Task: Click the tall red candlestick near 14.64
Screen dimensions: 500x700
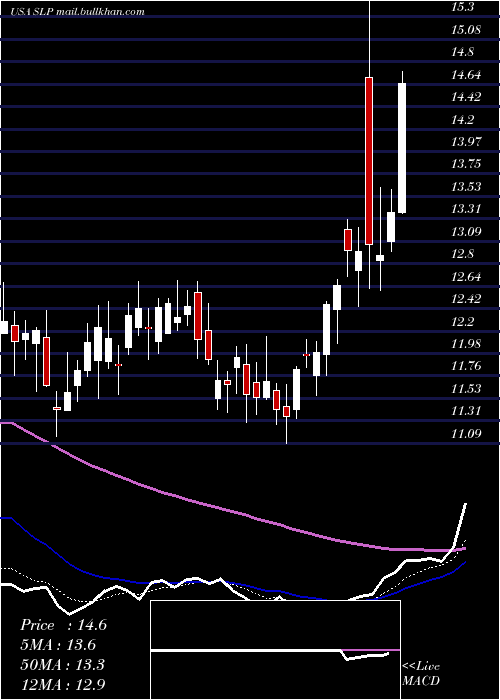Action: 369,161
